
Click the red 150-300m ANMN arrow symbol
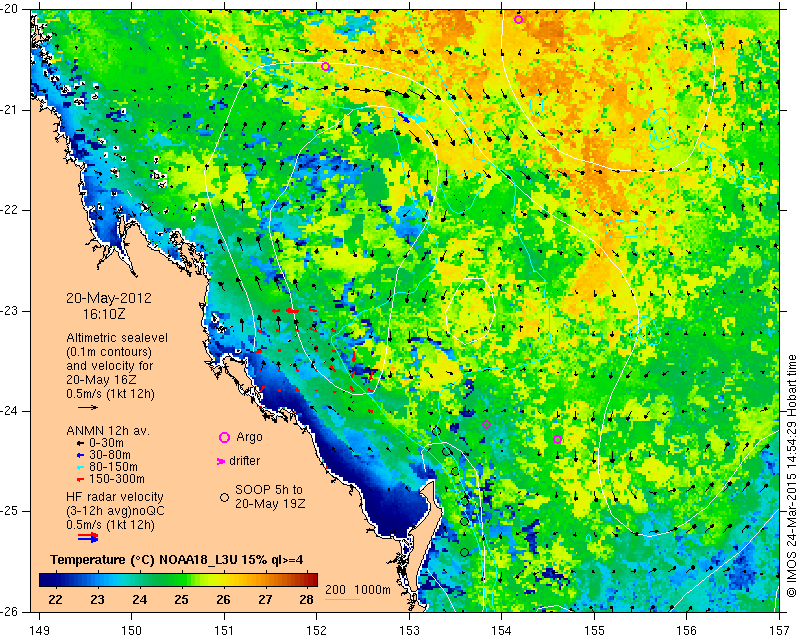[80, 479]
